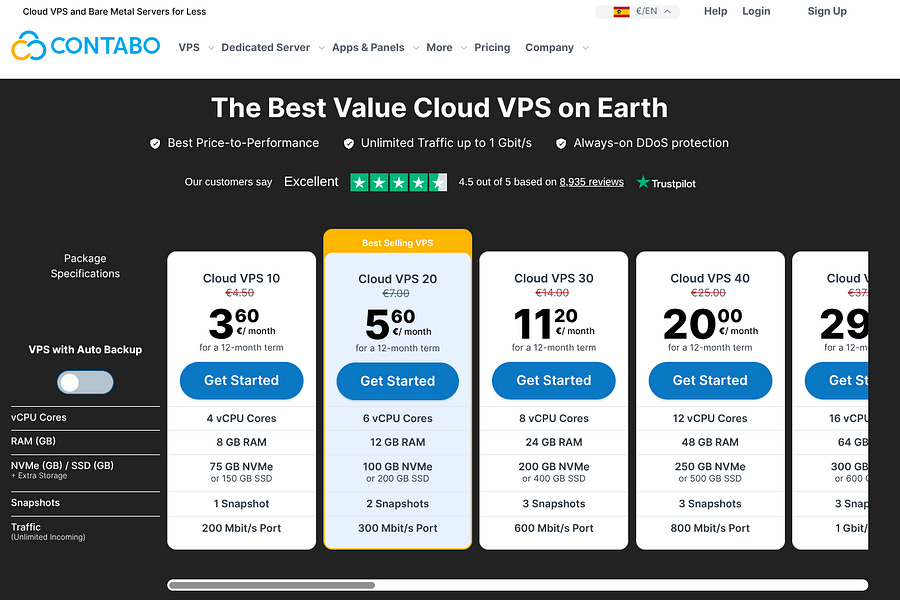900x600 pixels.
Task: Click the 4 vCPU Cores cell
Action: coord(242,419)
